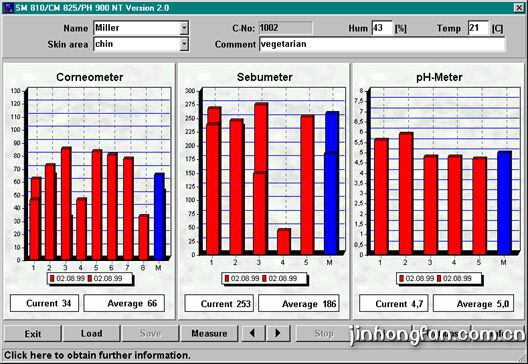Image resolution: width=528 pixels, height=364 pixels.
Task: Click the Exit button
Action: (33, 333)
